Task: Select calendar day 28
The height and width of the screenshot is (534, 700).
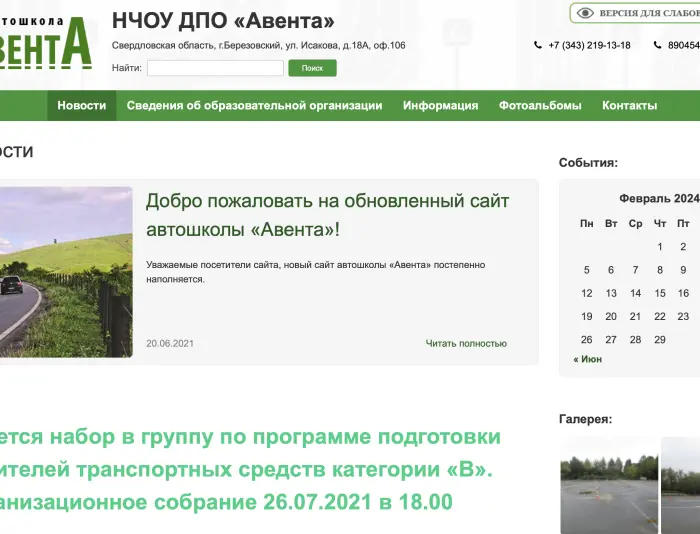Action: [635, 339]
